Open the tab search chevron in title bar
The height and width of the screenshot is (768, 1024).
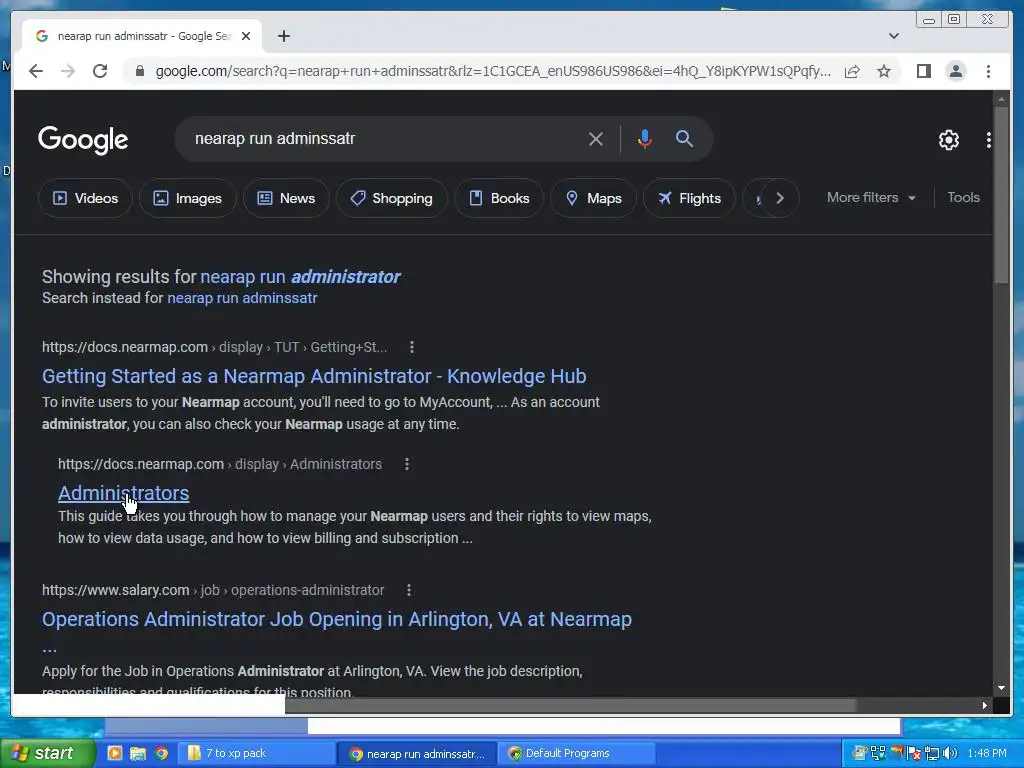tap(894, 36)
